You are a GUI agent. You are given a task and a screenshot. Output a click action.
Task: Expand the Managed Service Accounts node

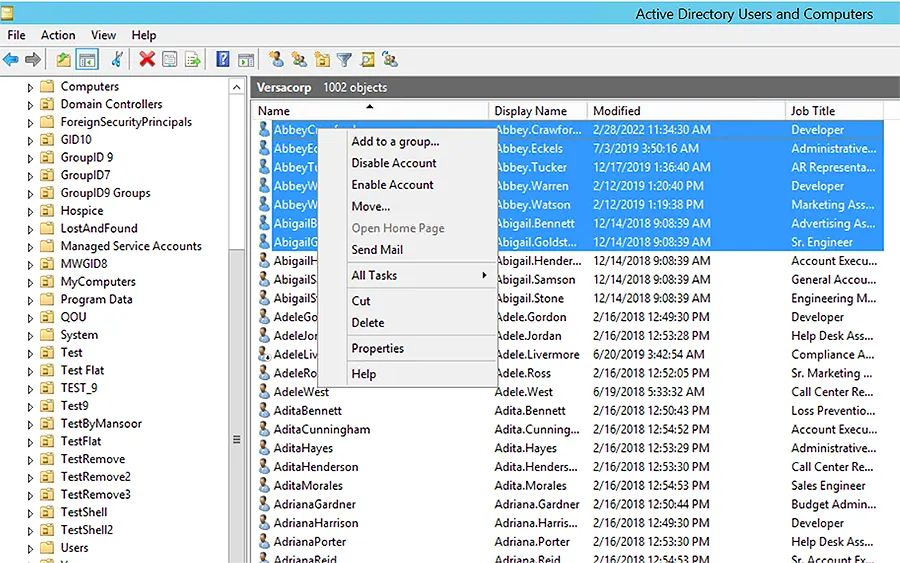pyautogui.click(x=30, y=247)
